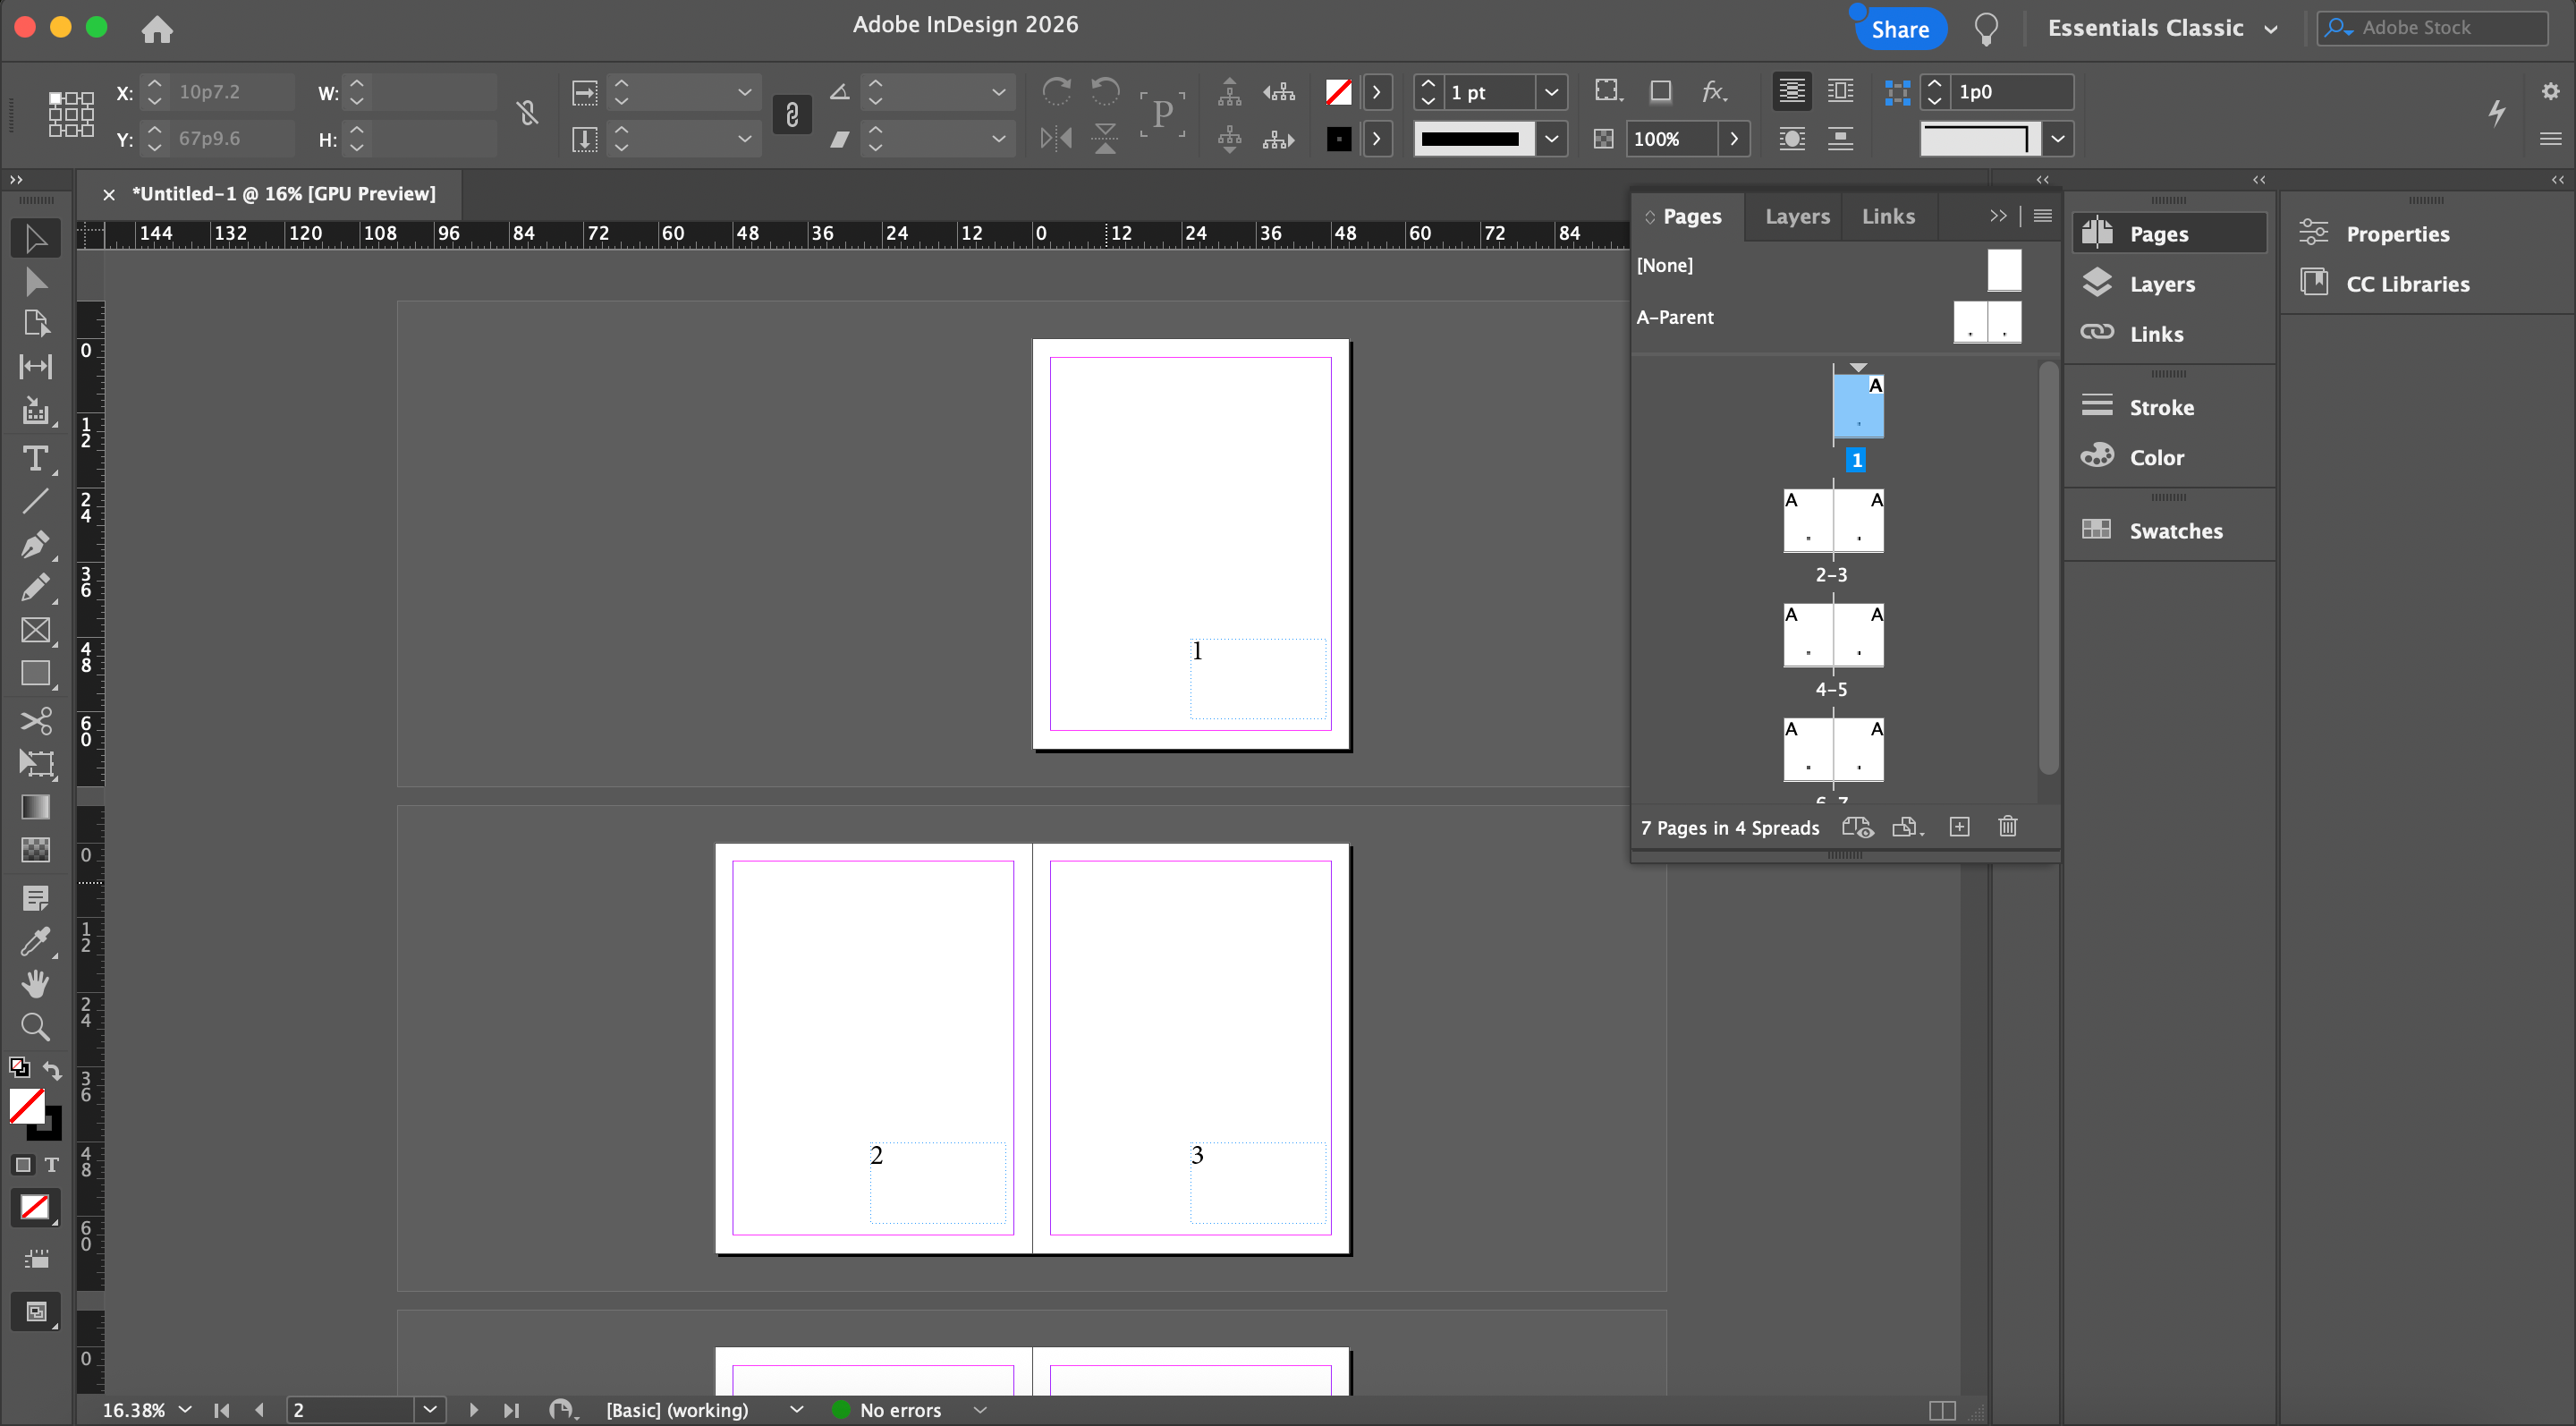Screen dimensions: 2576x1426
Task: Switch to the Links tab
Action: pos(1888,216)
